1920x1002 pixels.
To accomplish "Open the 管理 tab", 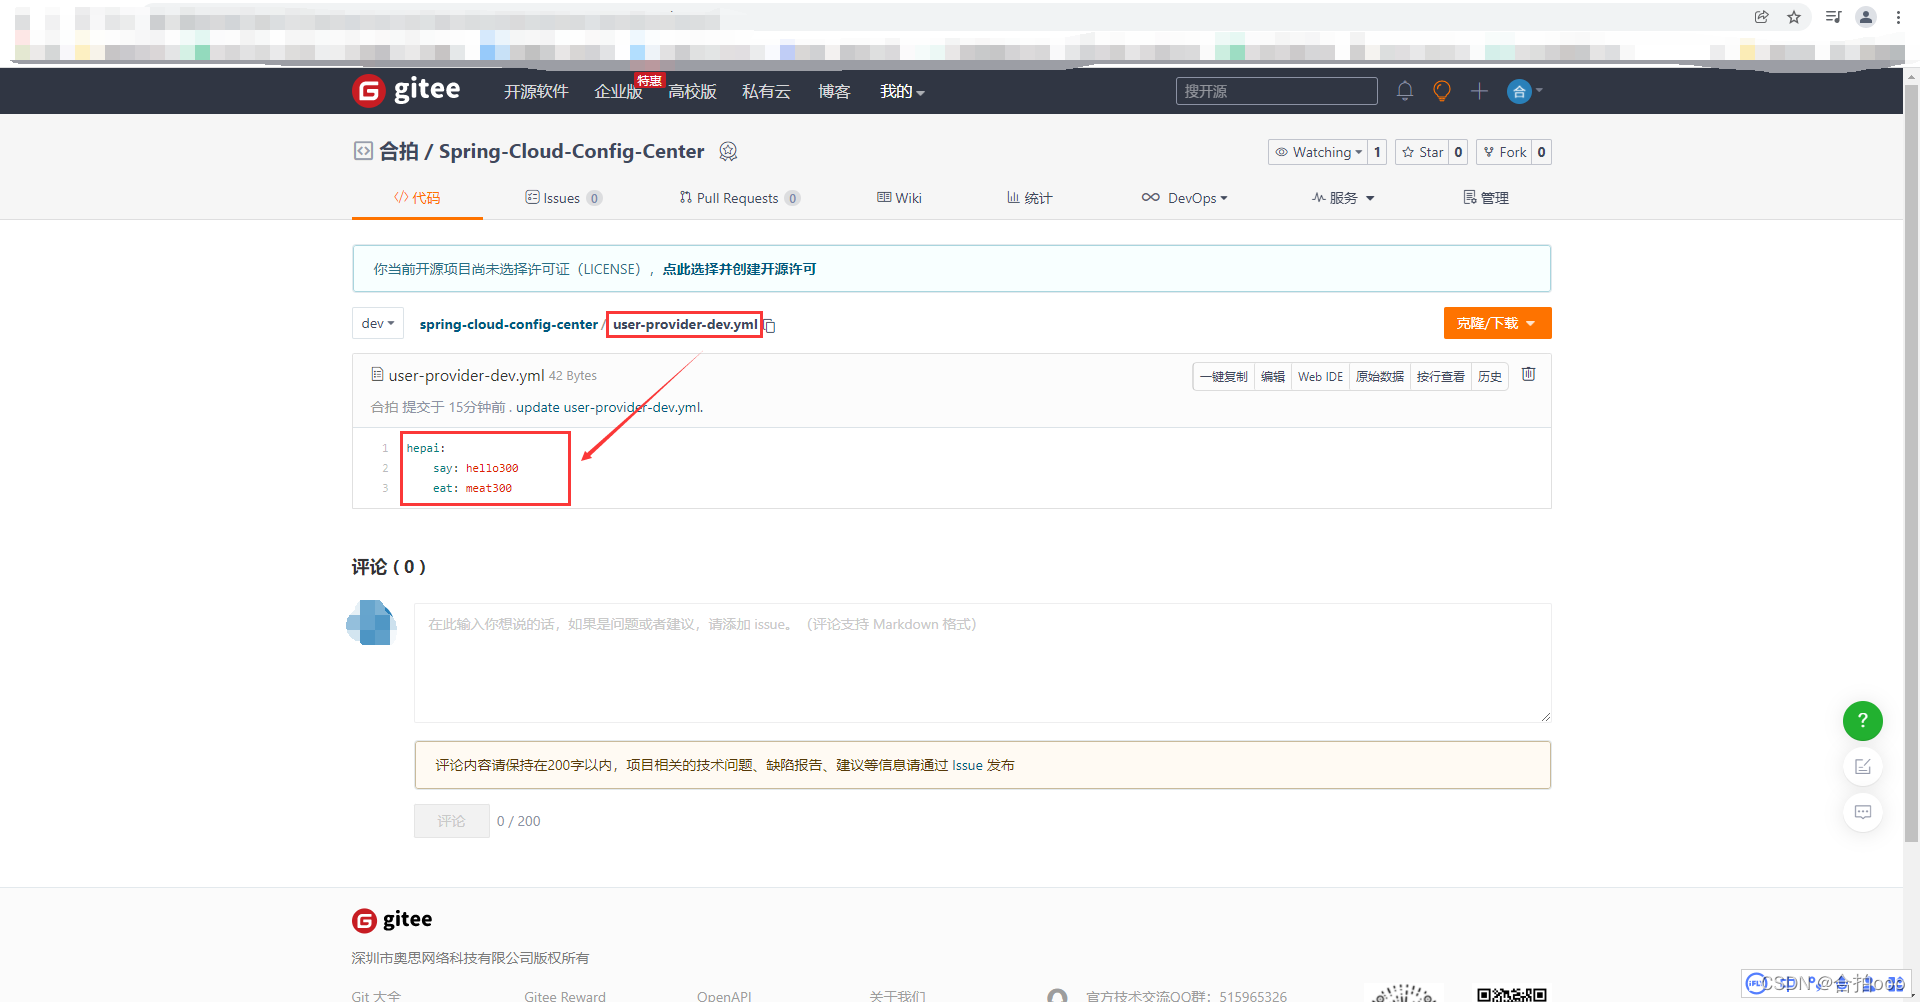I will pyautogui.click(x=1486, y=198).
